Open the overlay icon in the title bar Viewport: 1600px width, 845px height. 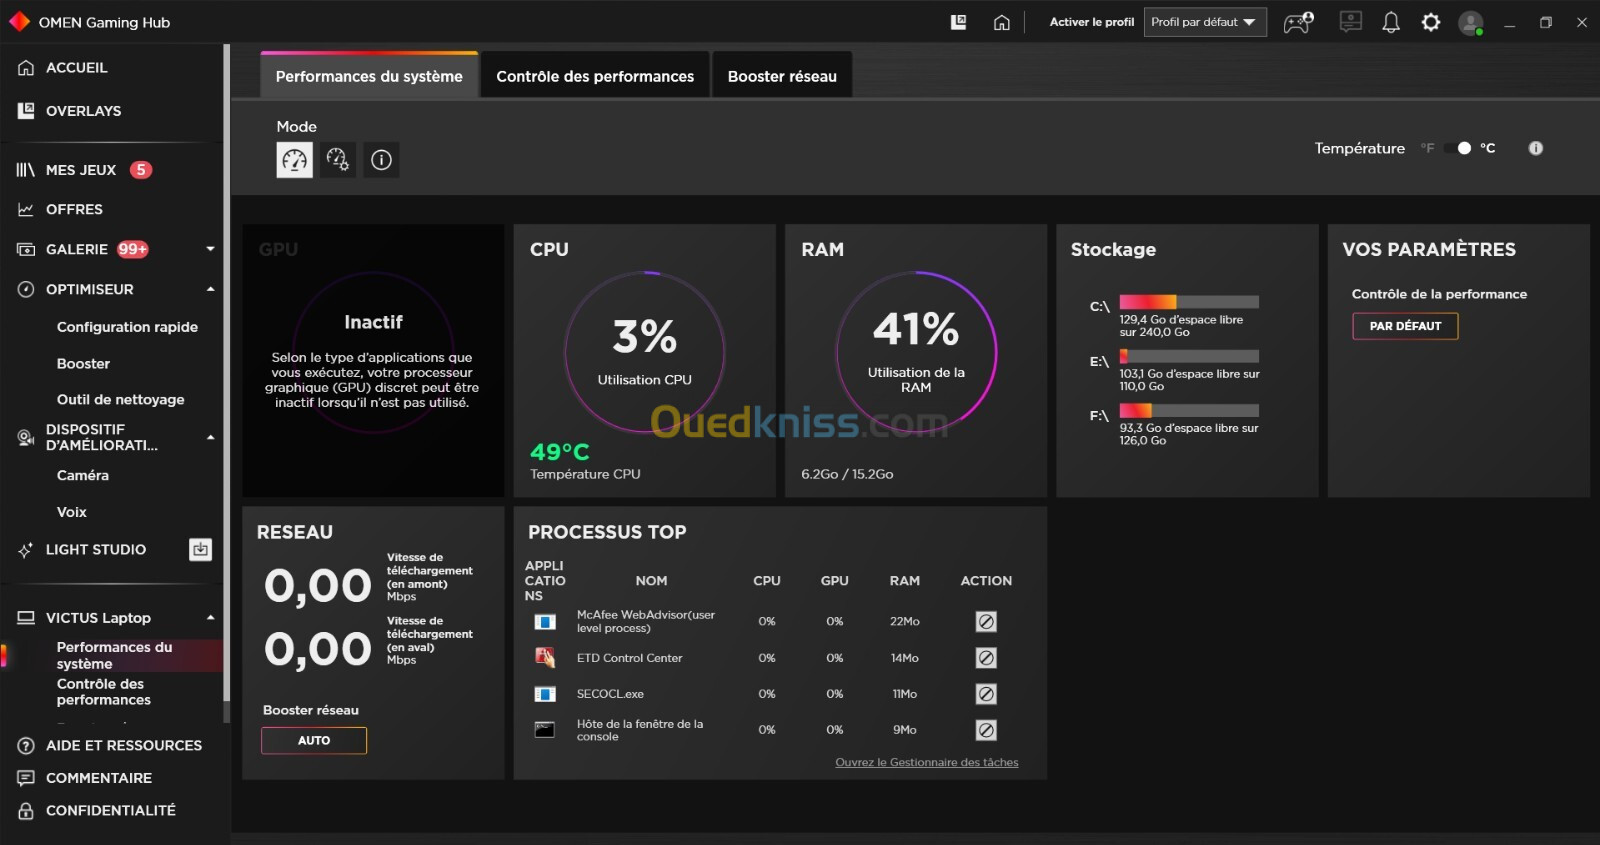pyautogui.click(x=958, y=22)
